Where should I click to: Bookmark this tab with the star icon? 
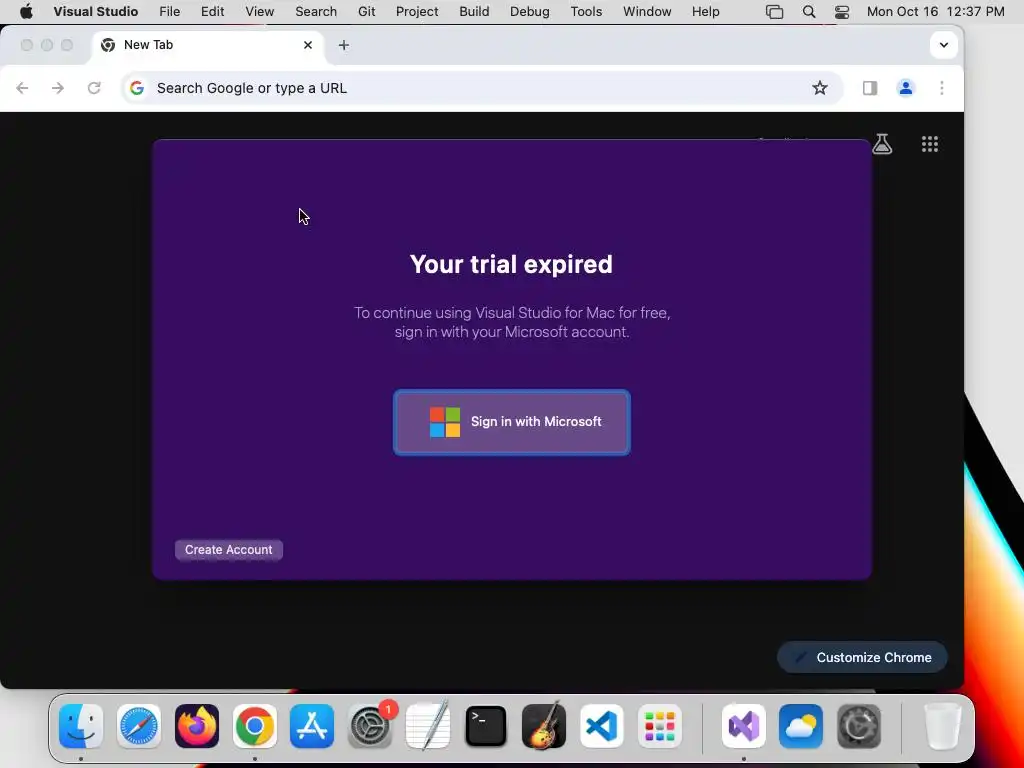[x=820, y=88]
